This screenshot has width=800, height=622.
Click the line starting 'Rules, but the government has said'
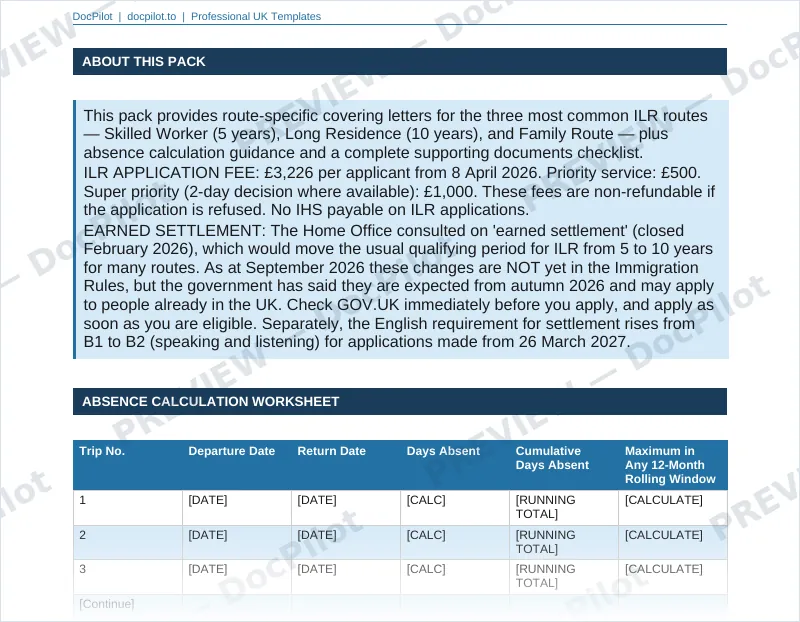(x=398, y=286)
